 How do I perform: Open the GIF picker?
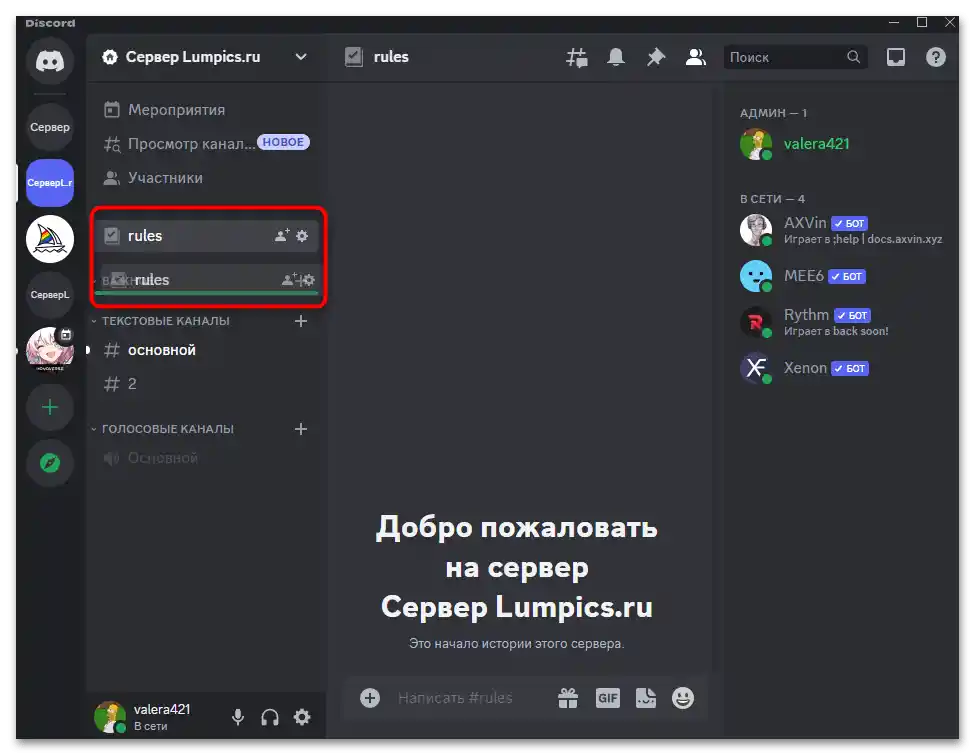coord(607,697)
